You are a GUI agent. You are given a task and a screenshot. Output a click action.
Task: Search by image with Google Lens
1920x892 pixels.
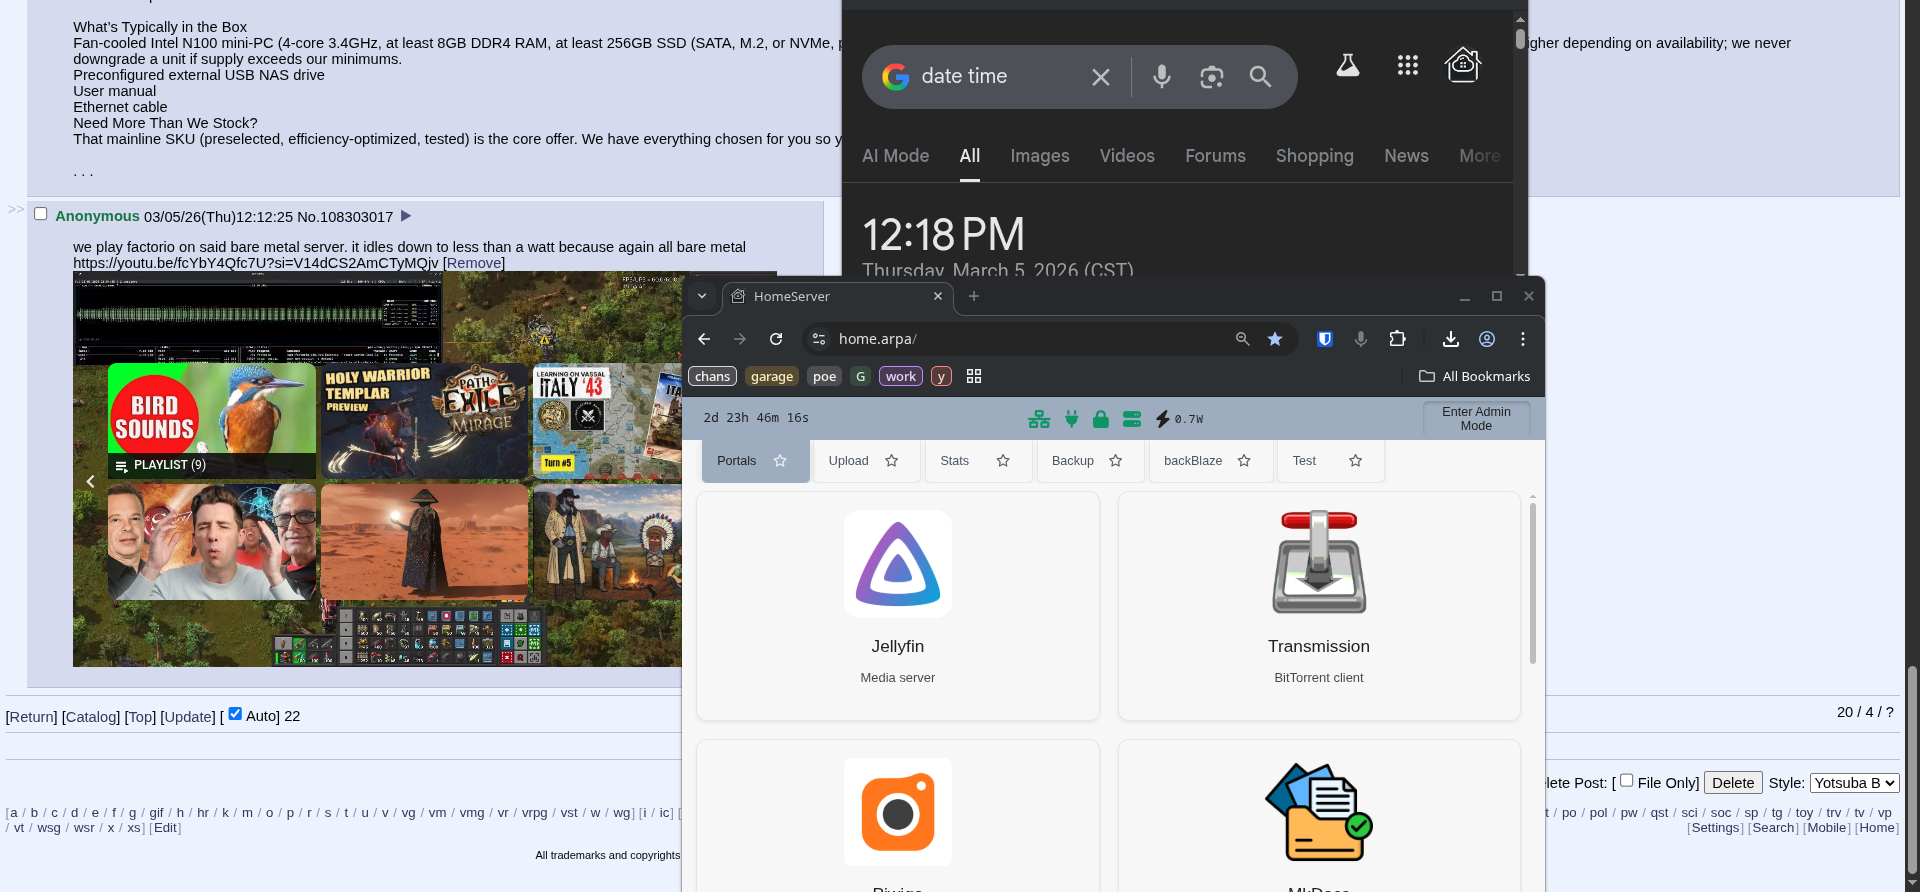click(1211, 77)
